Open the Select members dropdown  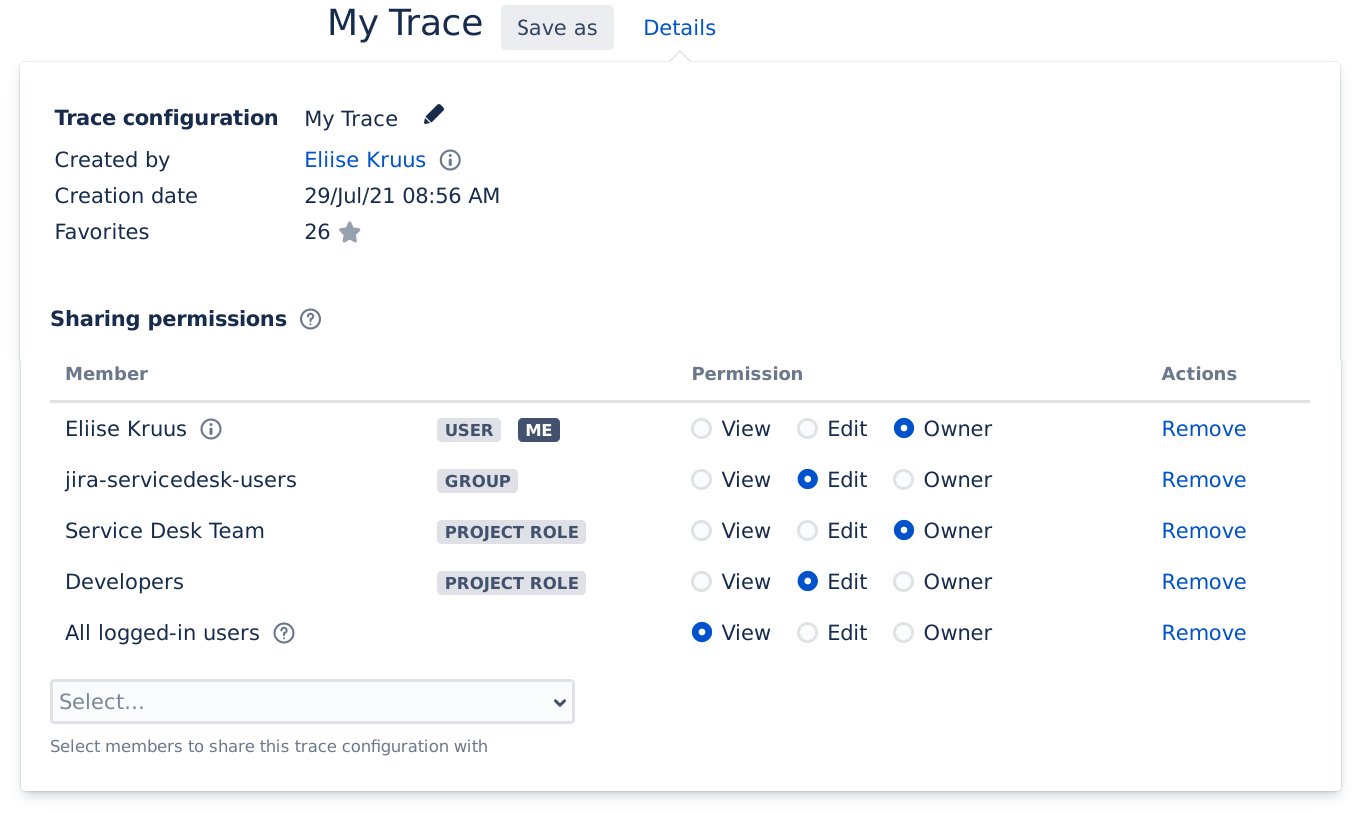coord(312,702)
